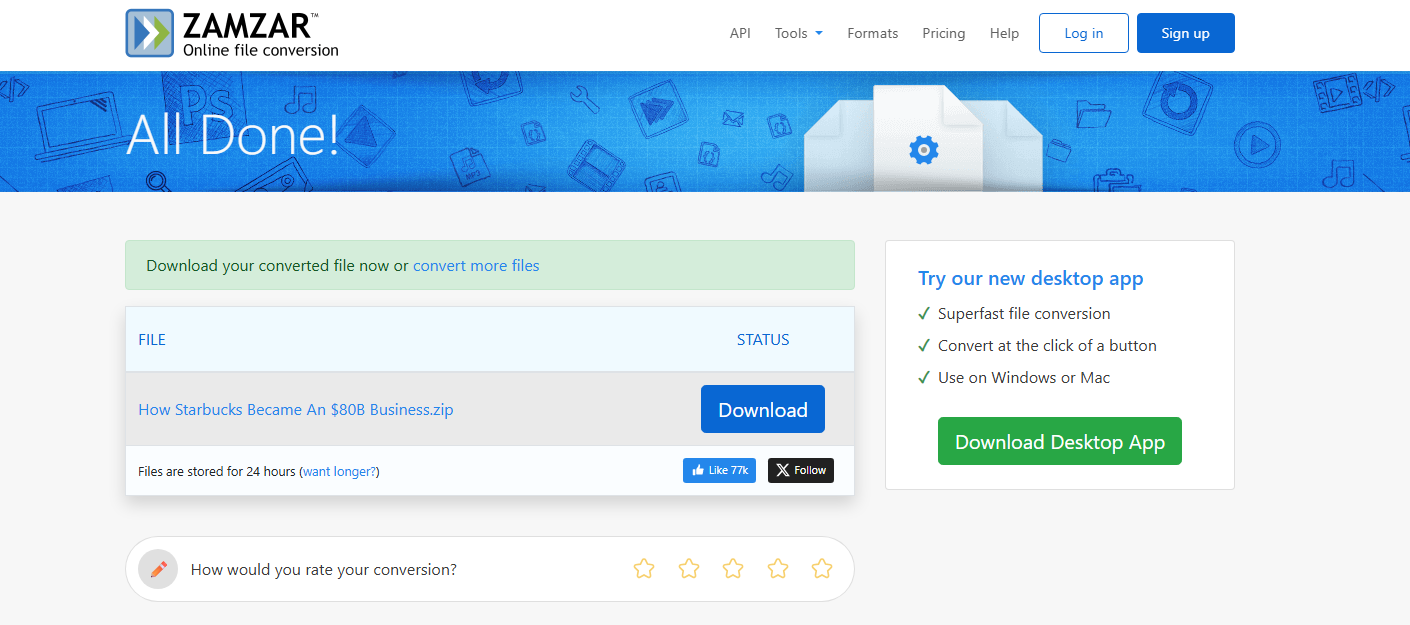
Task: Click the 'How would you rate your conversion?' text
Action: point(324,569)
